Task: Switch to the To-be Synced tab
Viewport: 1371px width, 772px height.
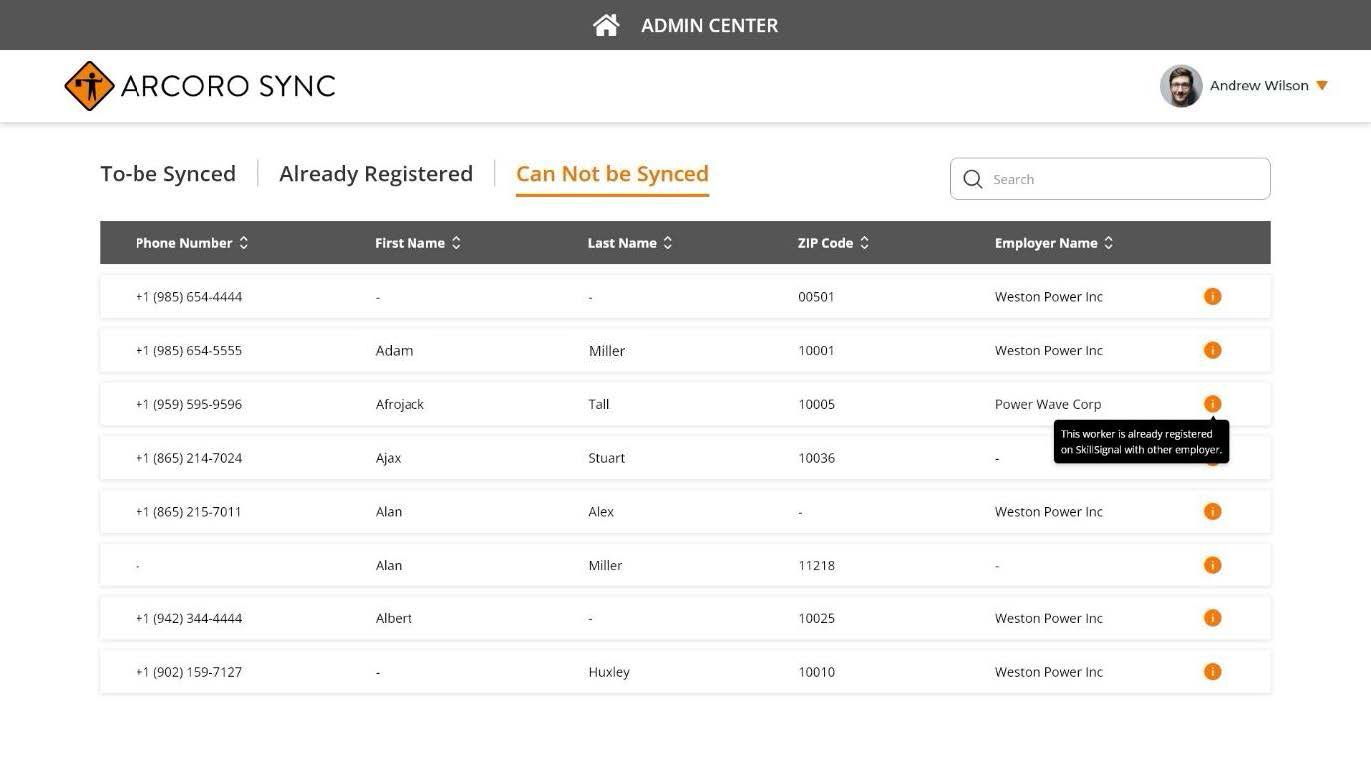Action: coord(168,174)
